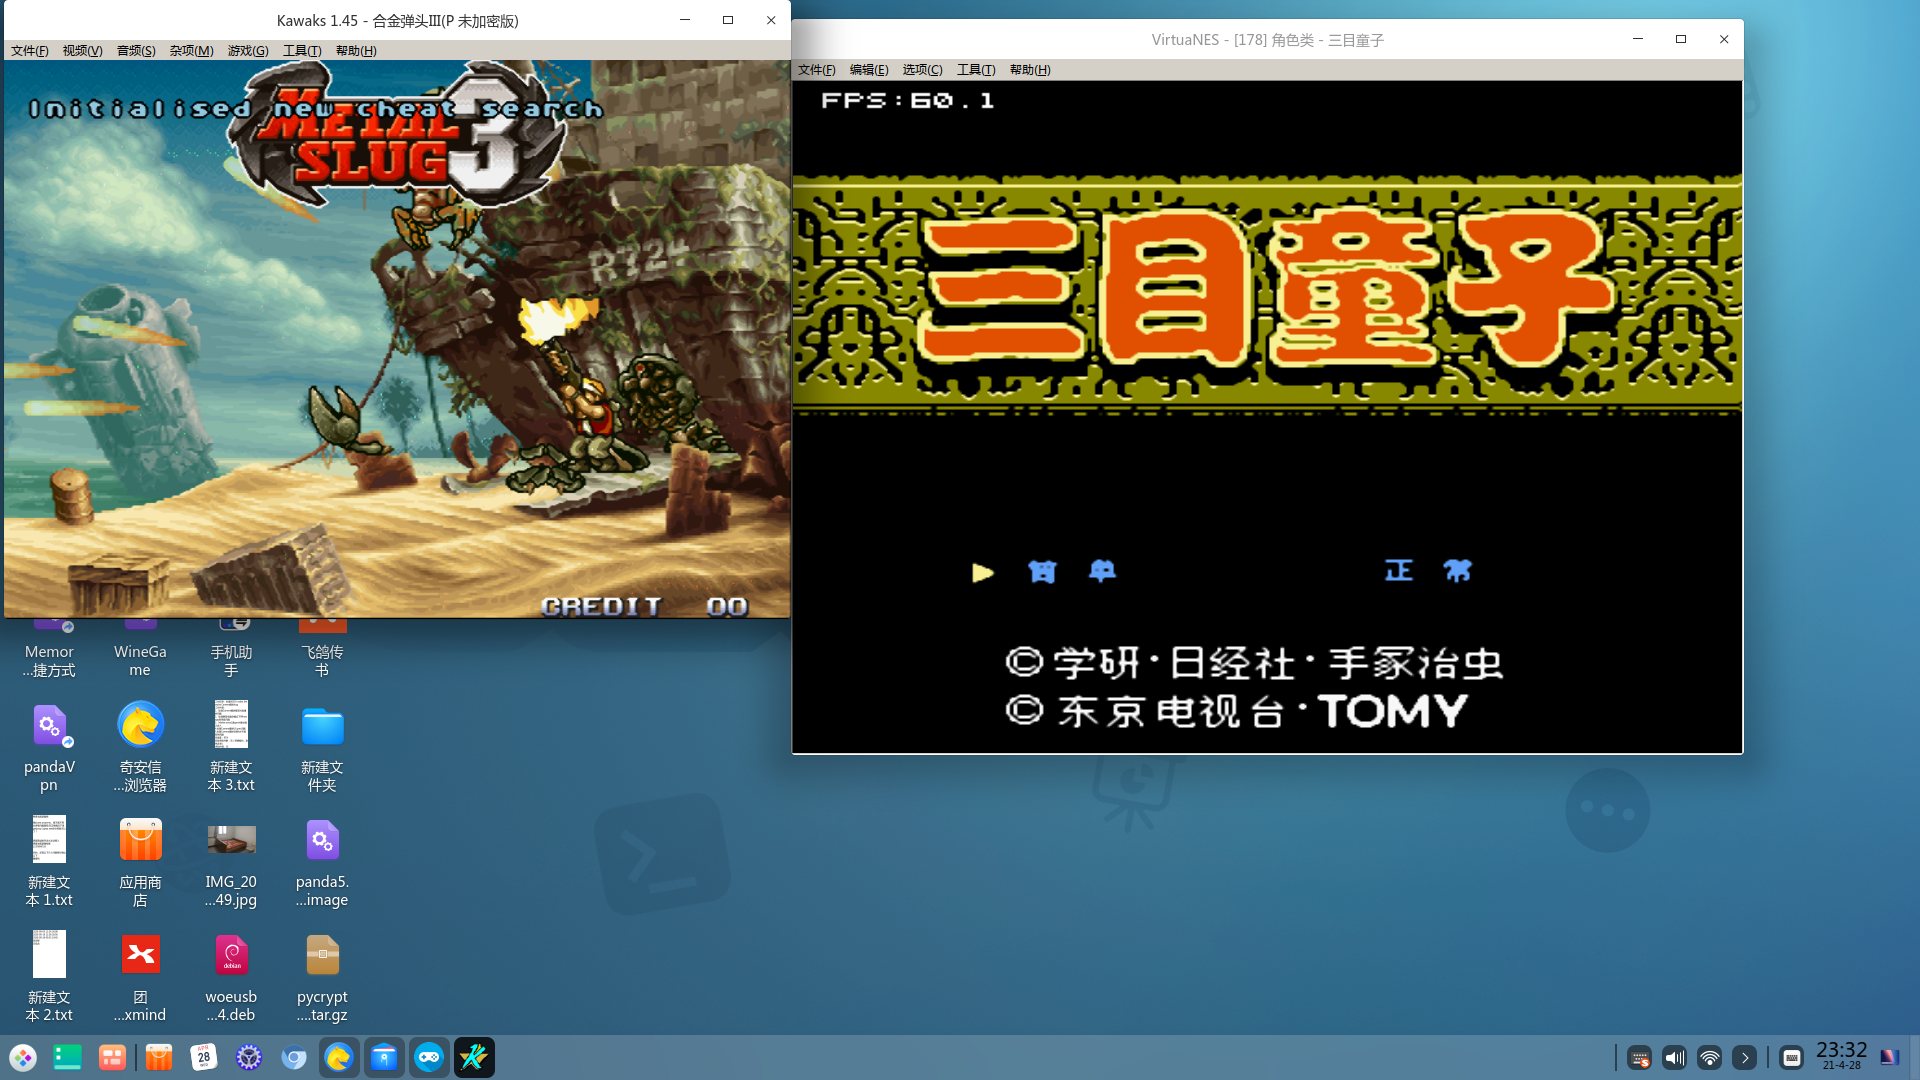Expand the system tray arrow
The height and width of the screenshot is (1080, 1920).
point(1744,1058)
